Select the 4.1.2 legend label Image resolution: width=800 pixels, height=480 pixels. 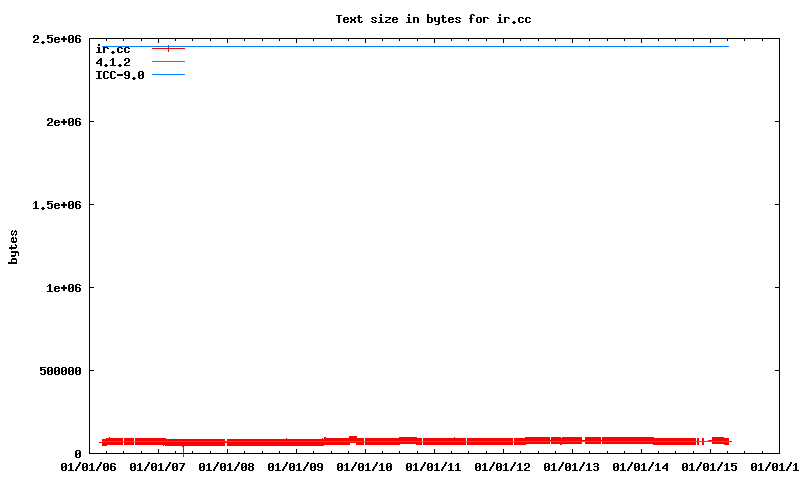(113, 62)
